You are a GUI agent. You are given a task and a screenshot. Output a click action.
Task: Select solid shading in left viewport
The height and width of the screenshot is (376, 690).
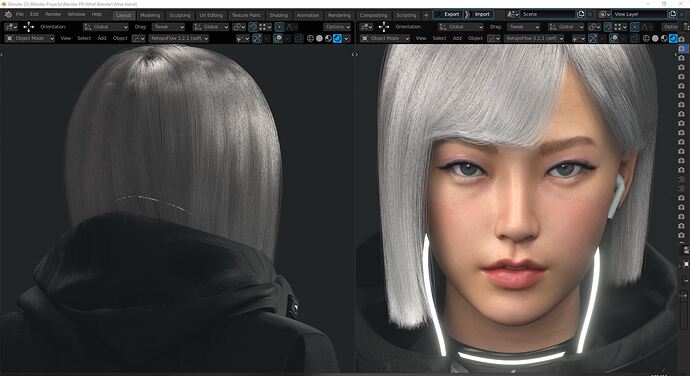pyautogui.click(x=319, y=38)
